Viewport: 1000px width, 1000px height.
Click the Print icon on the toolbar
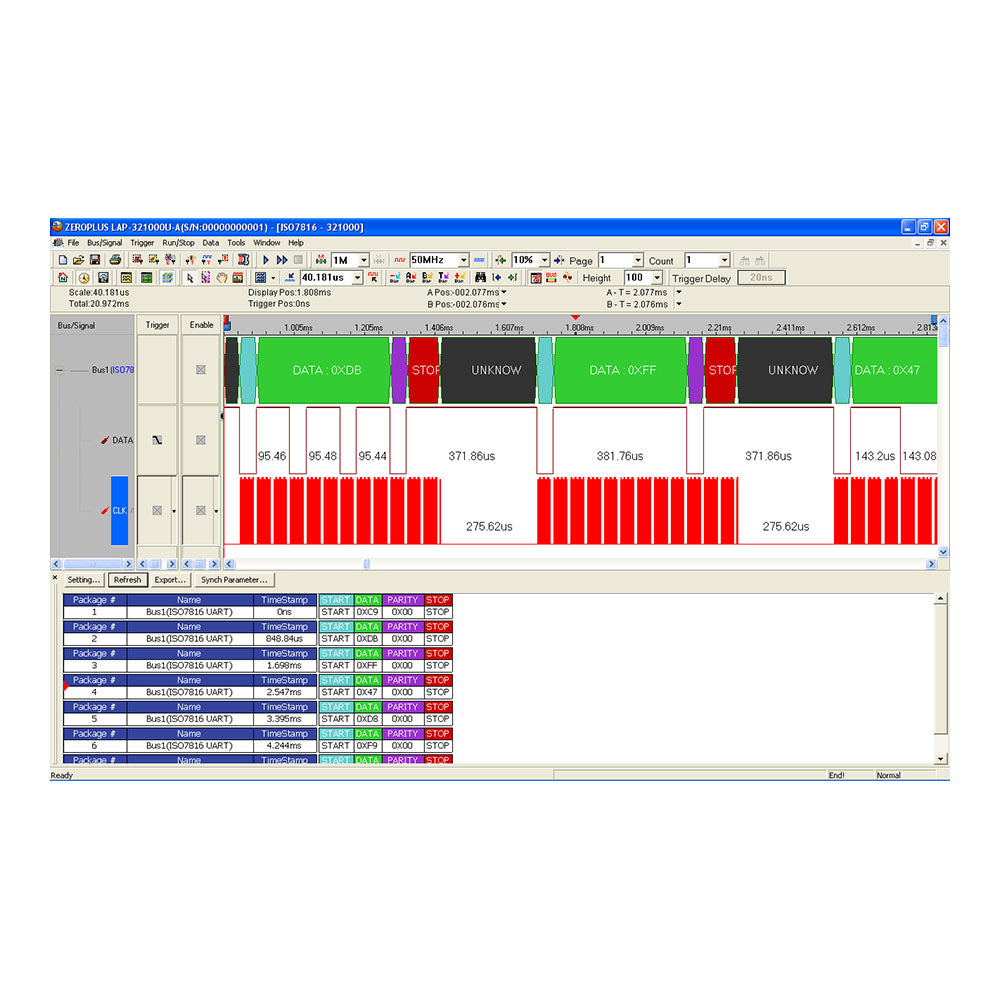(115, 260)
